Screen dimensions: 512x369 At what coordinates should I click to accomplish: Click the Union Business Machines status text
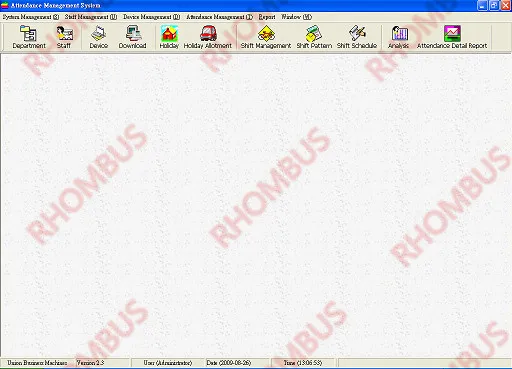point(37,363)
